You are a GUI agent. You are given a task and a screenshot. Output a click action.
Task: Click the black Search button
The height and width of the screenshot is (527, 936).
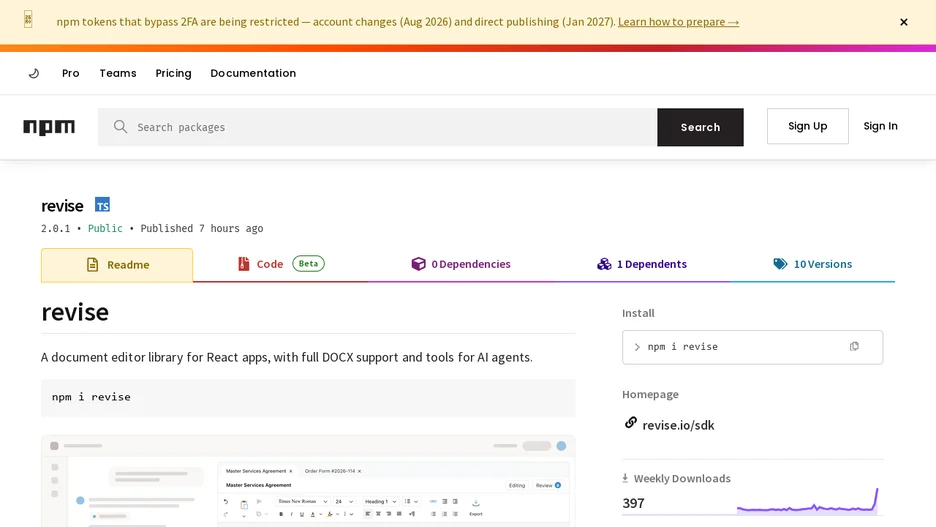point(700,127)
